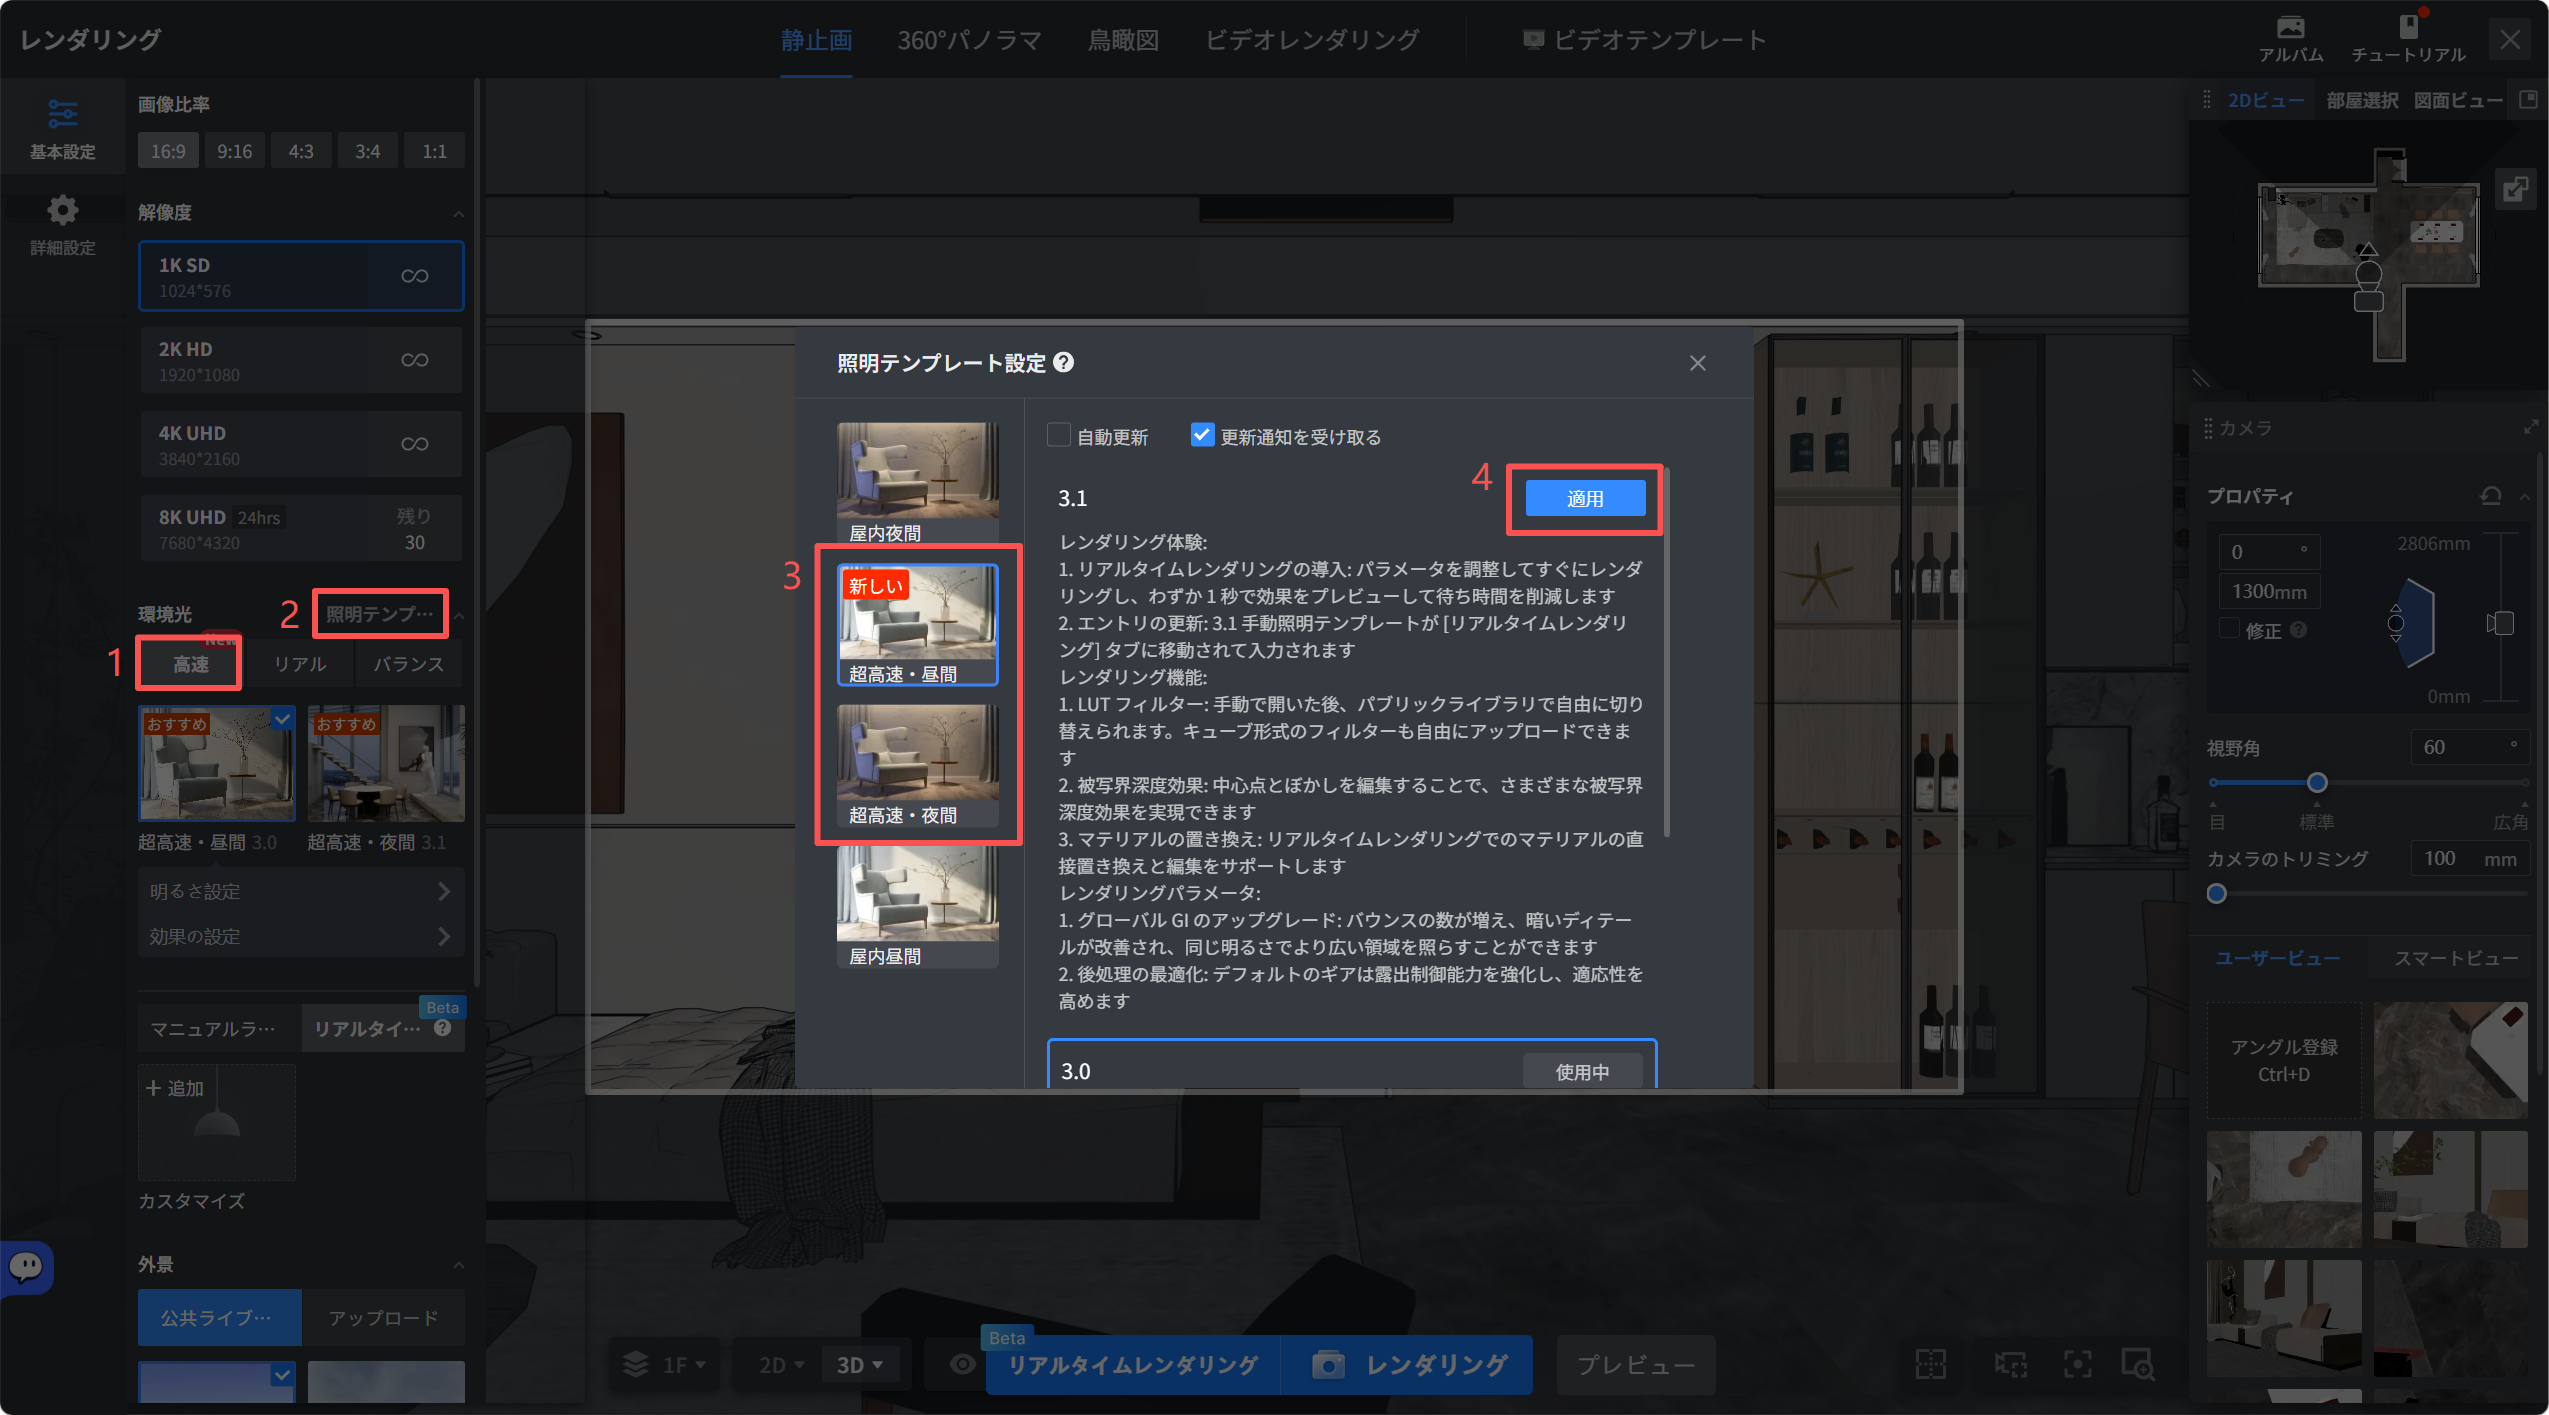
Task: Select 16:9 image ratio
Action: click(x=168, y=151)
